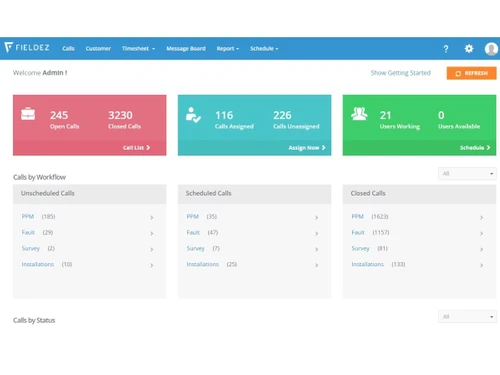This screenshot has width=500, height=375.
Task: Click the Scheduled Calls panel header
Action: pos(255,194)
